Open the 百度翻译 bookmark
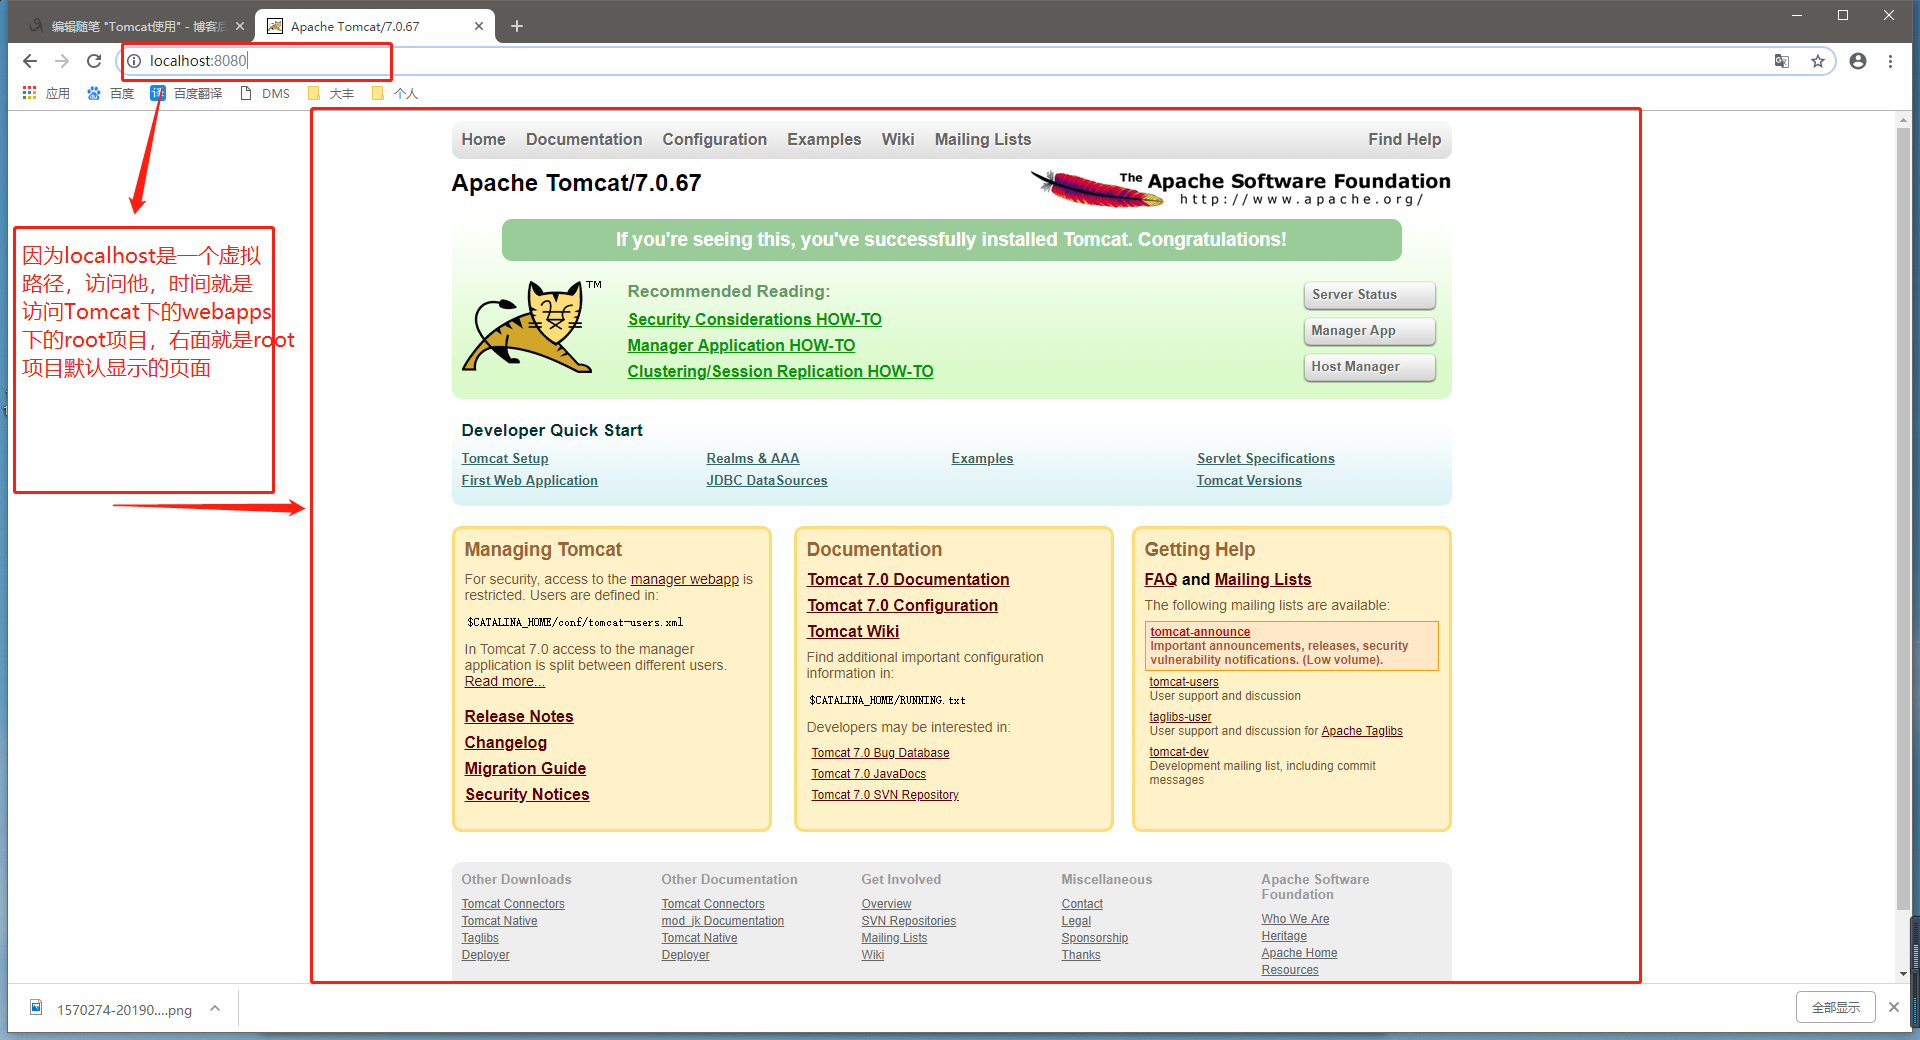Viewport: 1920px width, 1040px height. (186, 93)
